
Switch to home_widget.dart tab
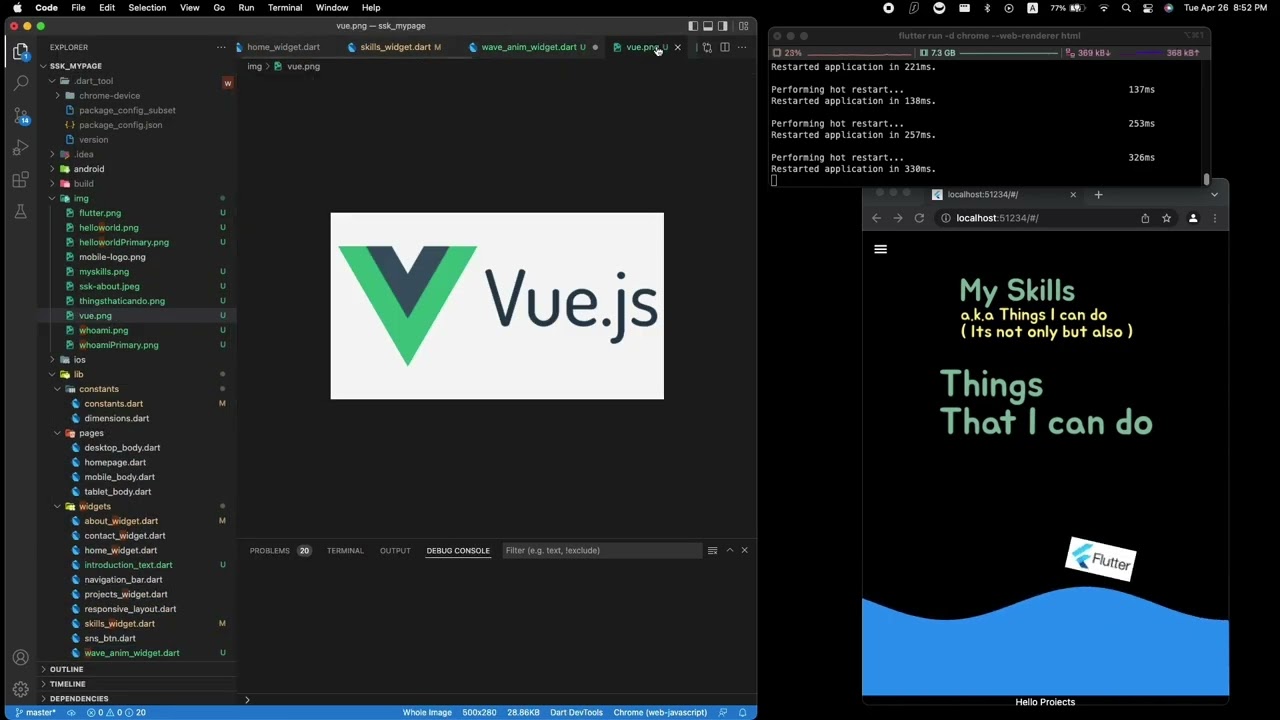point(283,47)
